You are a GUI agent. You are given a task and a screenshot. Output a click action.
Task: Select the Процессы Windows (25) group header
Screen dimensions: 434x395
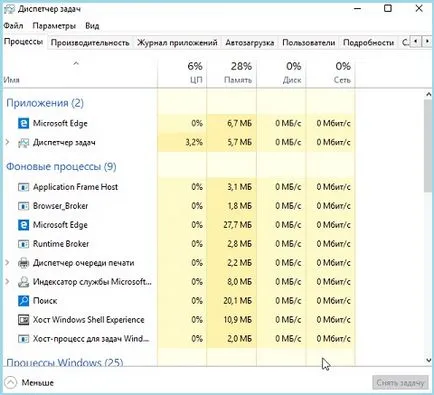click(65, 362)
